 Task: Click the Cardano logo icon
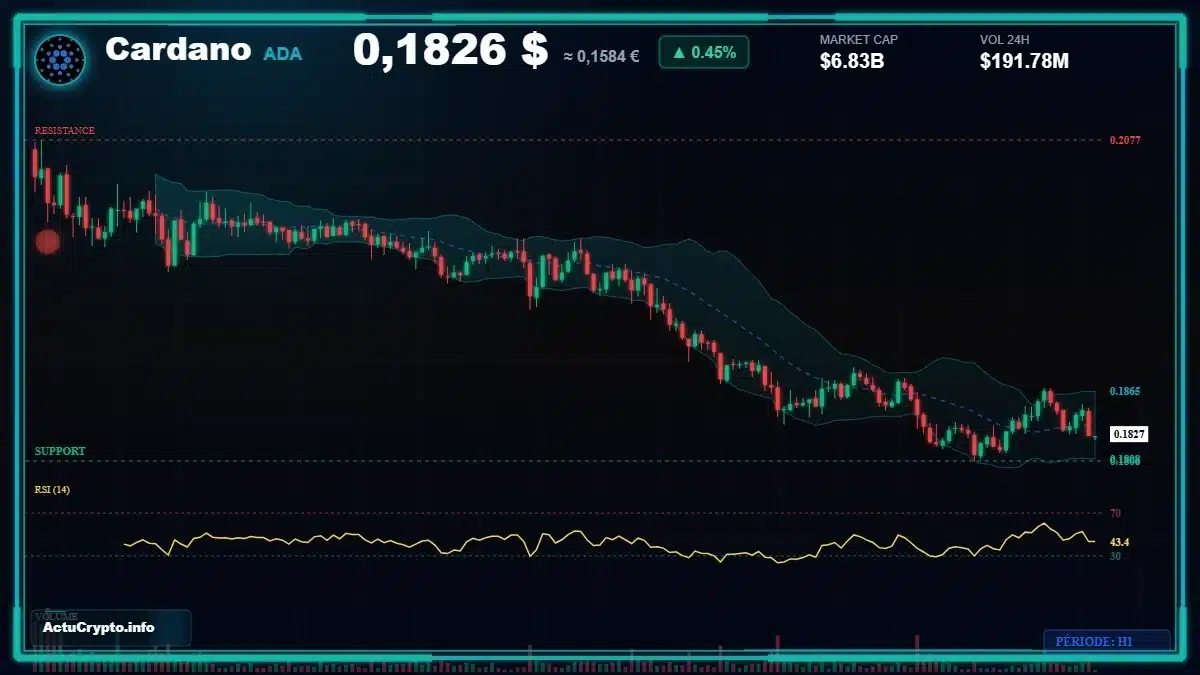click(60, 59)
